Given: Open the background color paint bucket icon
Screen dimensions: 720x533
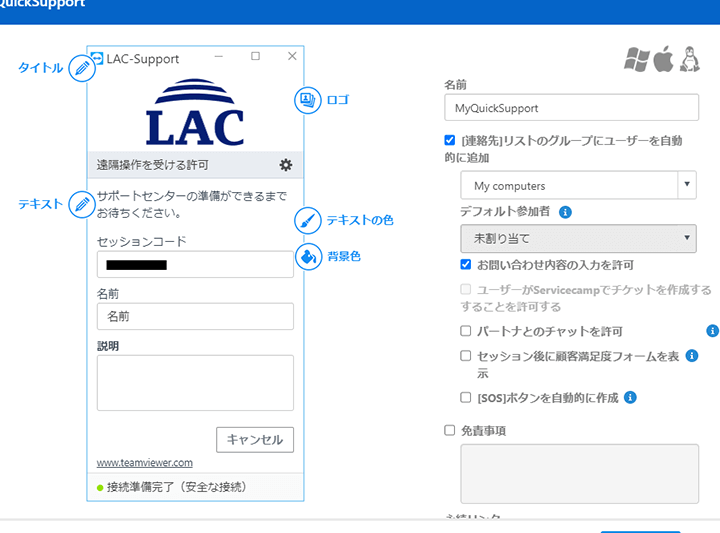Looking at the screenshot, I should 308,257.
